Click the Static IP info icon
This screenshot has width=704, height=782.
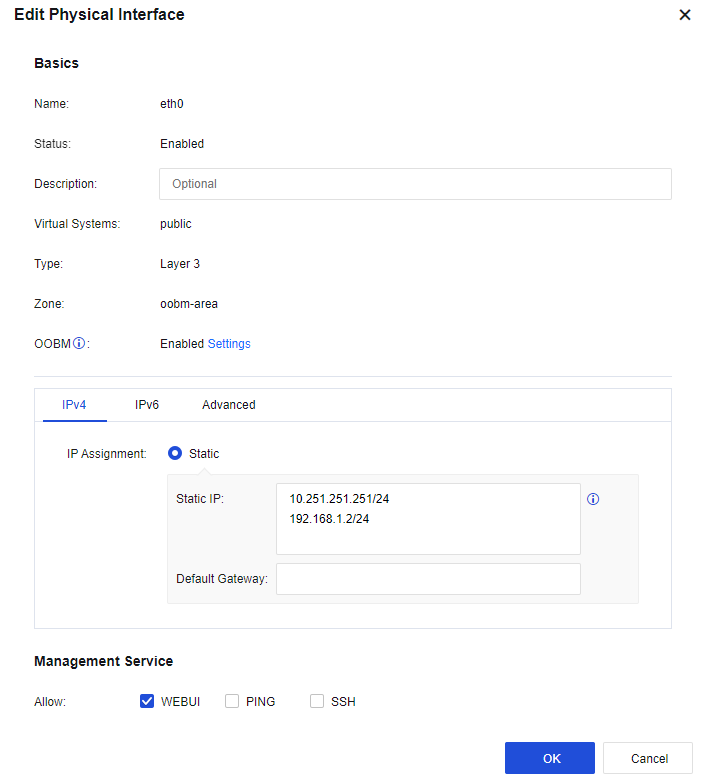point(593,499)
